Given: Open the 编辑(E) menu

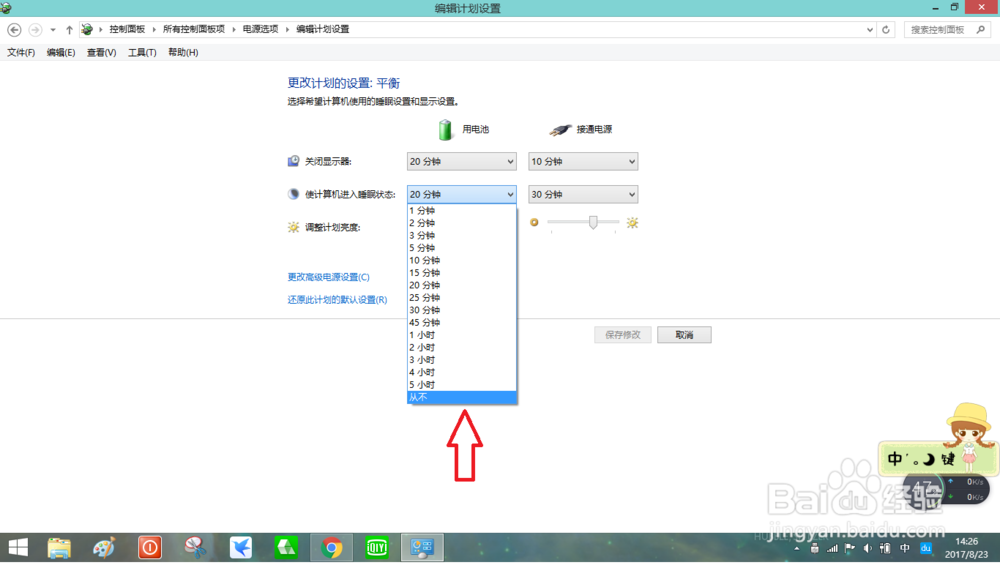Looking at the screenshot, I should point(61,52).
